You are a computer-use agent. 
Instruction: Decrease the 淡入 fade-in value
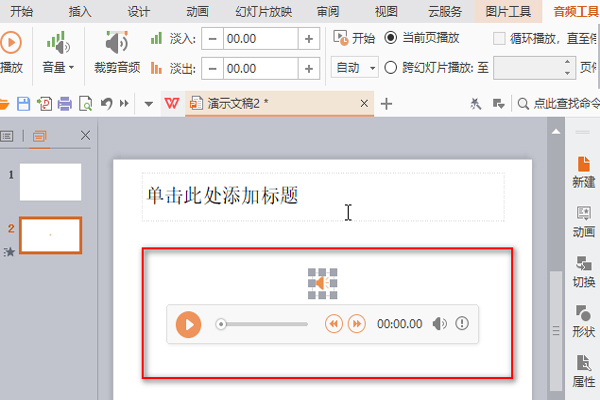tap(213, 39)
